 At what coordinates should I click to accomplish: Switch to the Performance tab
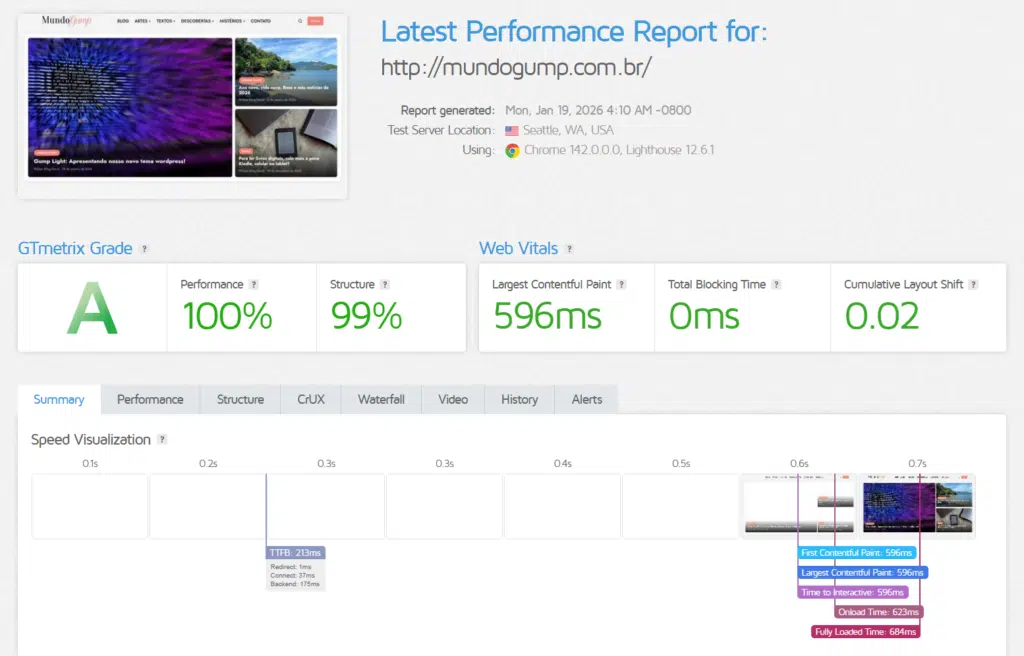click(x=150, y=399)
